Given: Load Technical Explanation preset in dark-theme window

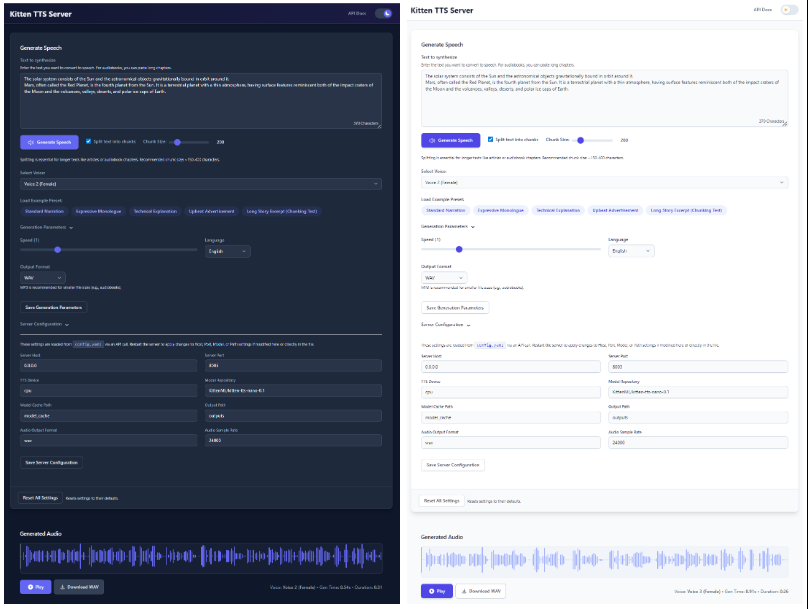Looking at the screenshot, I should click(155, 211).
